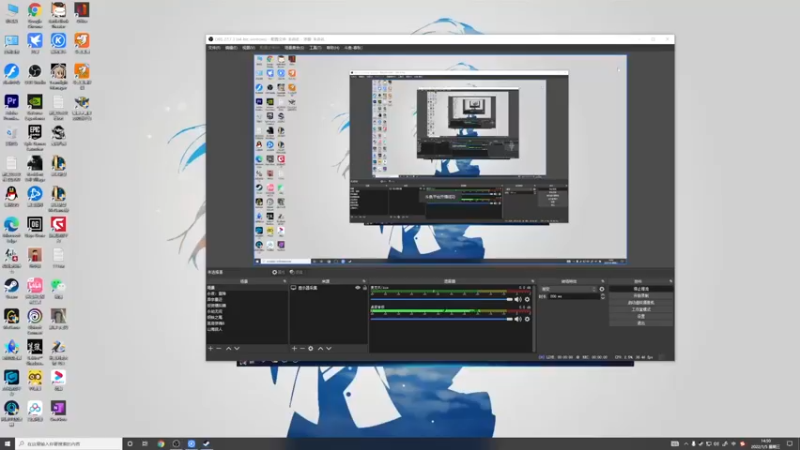Open the Windows Start menu

[x=7, y=444]
